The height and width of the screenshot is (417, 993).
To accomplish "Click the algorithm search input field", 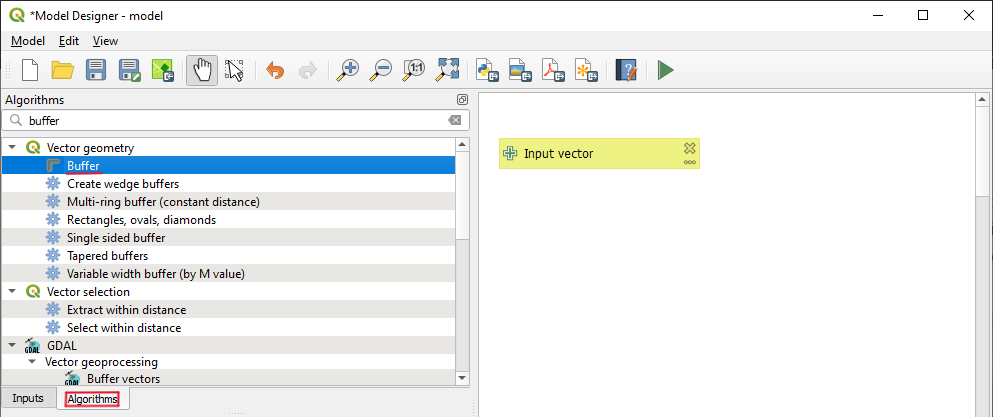I will 230,120.
